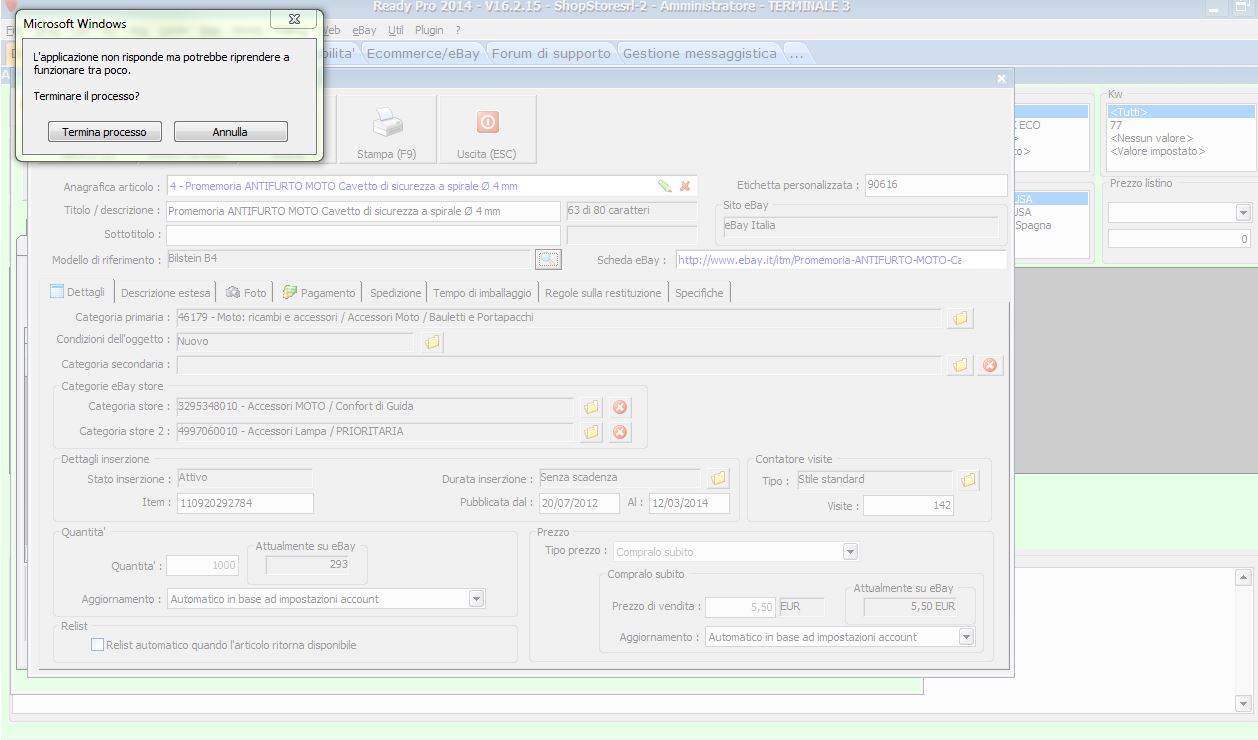Click the Prezzo listino value field showing 0
The height and width of the screenshot is (740, 1258).
(1179, 239)
